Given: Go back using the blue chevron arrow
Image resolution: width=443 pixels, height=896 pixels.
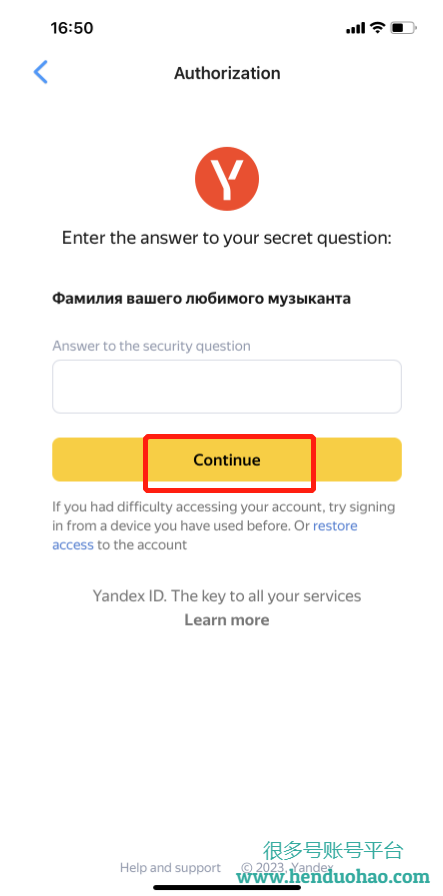Looking at the screenshot, I should 40,73.
